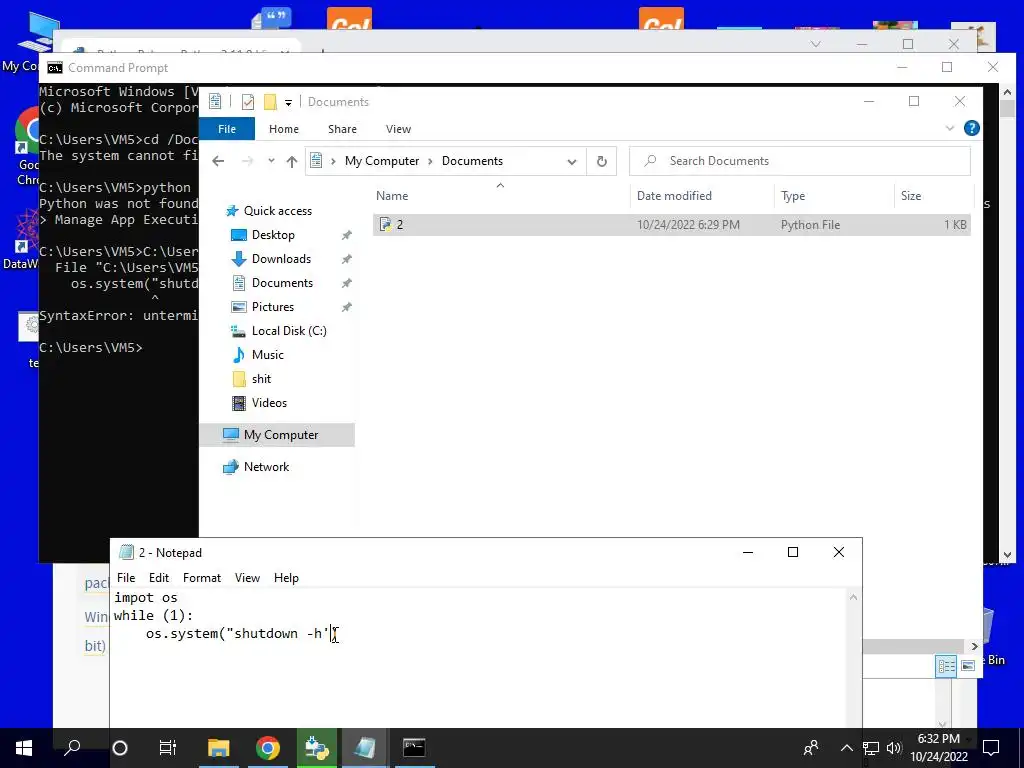The width and height of the screenshot is (1024, 768).
Task: Open Notepad Edit menu
Action: [159, 578]
